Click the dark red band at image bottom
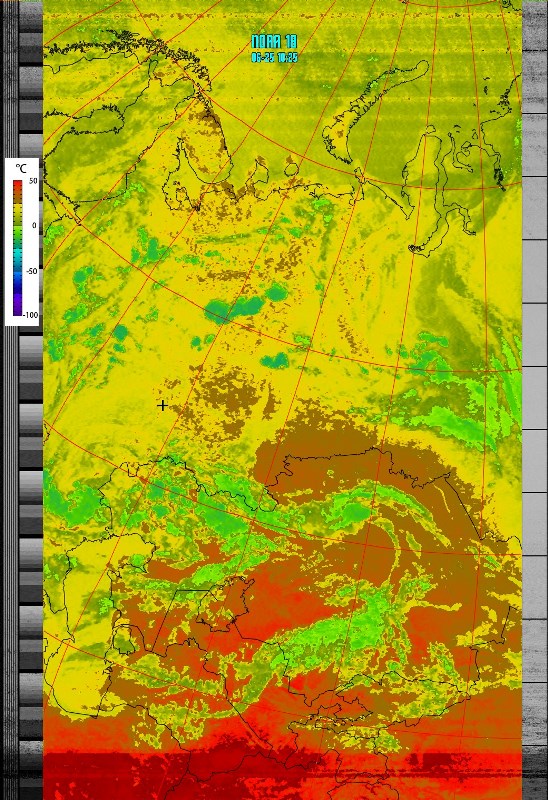The width and height of the screenshot is (548, 800). (x=282, y=776)
